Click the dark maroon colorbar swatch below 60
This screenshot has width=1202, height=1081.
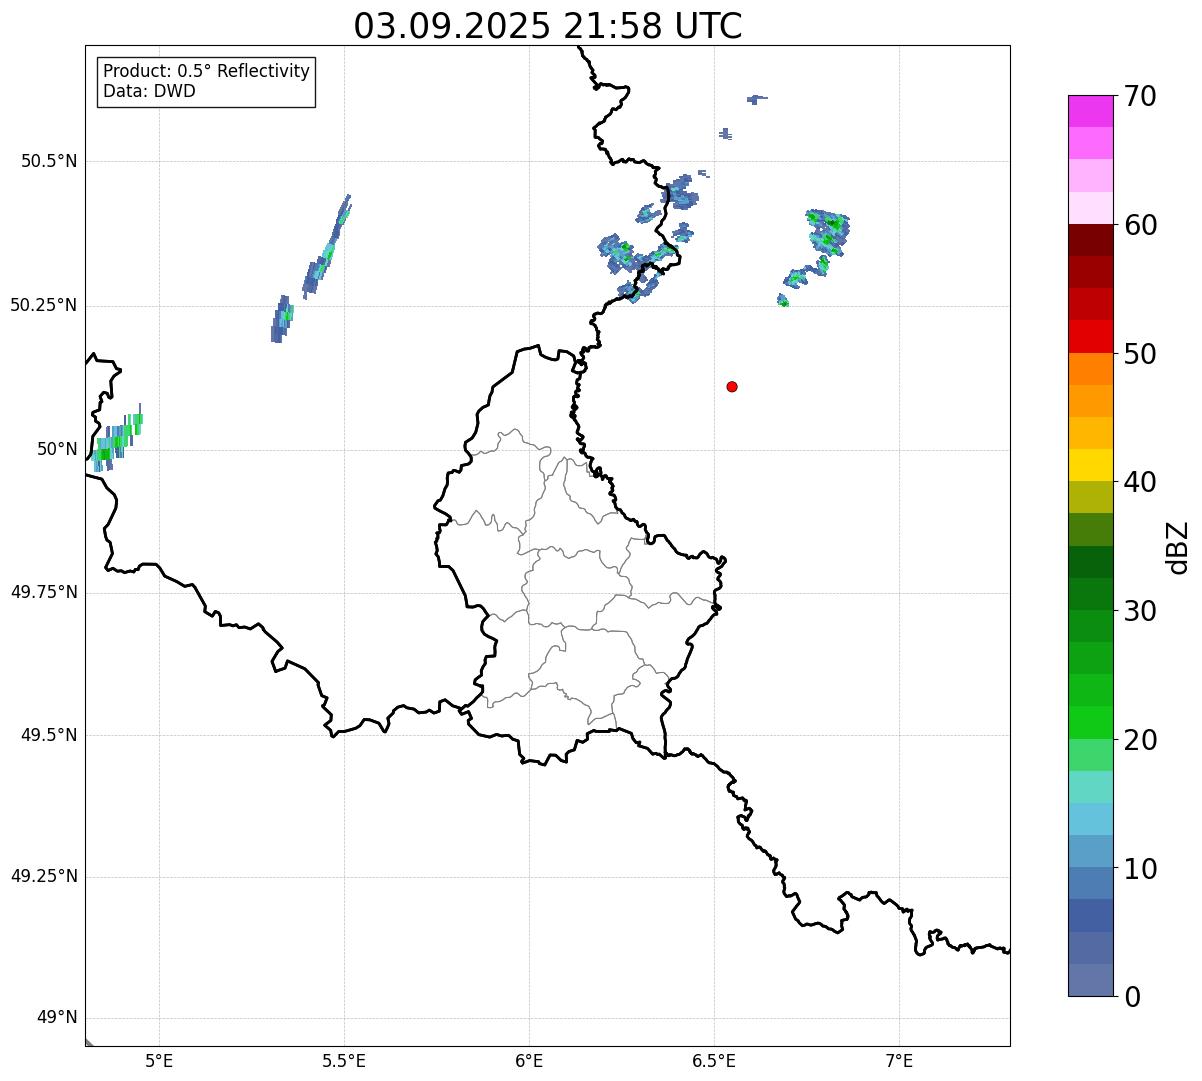click(x=1090, y=240)
